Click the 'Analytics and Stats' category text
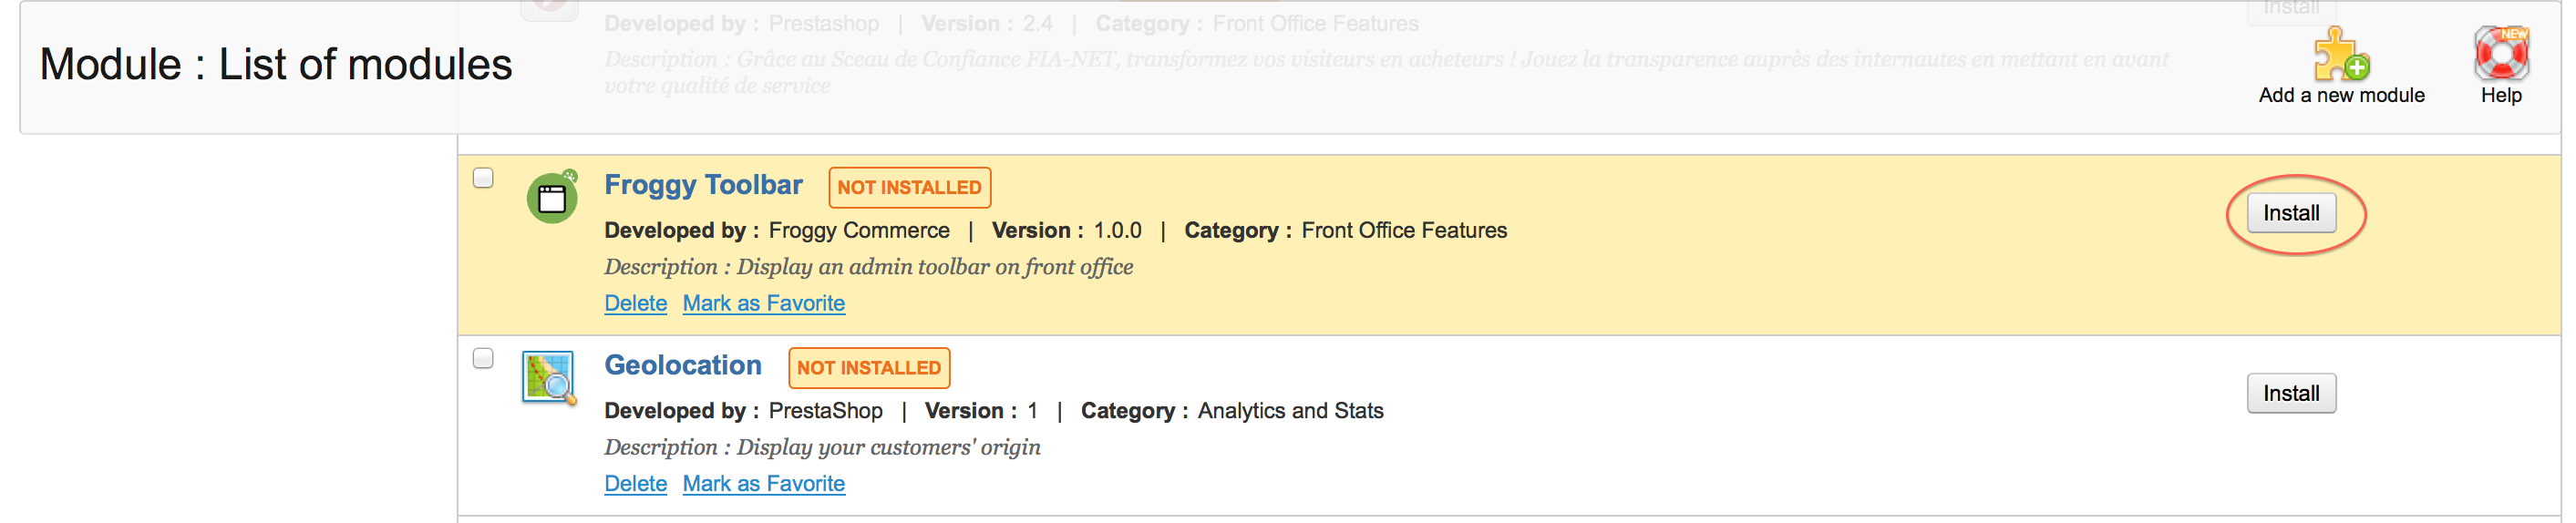 click(x=1290, y=411)
